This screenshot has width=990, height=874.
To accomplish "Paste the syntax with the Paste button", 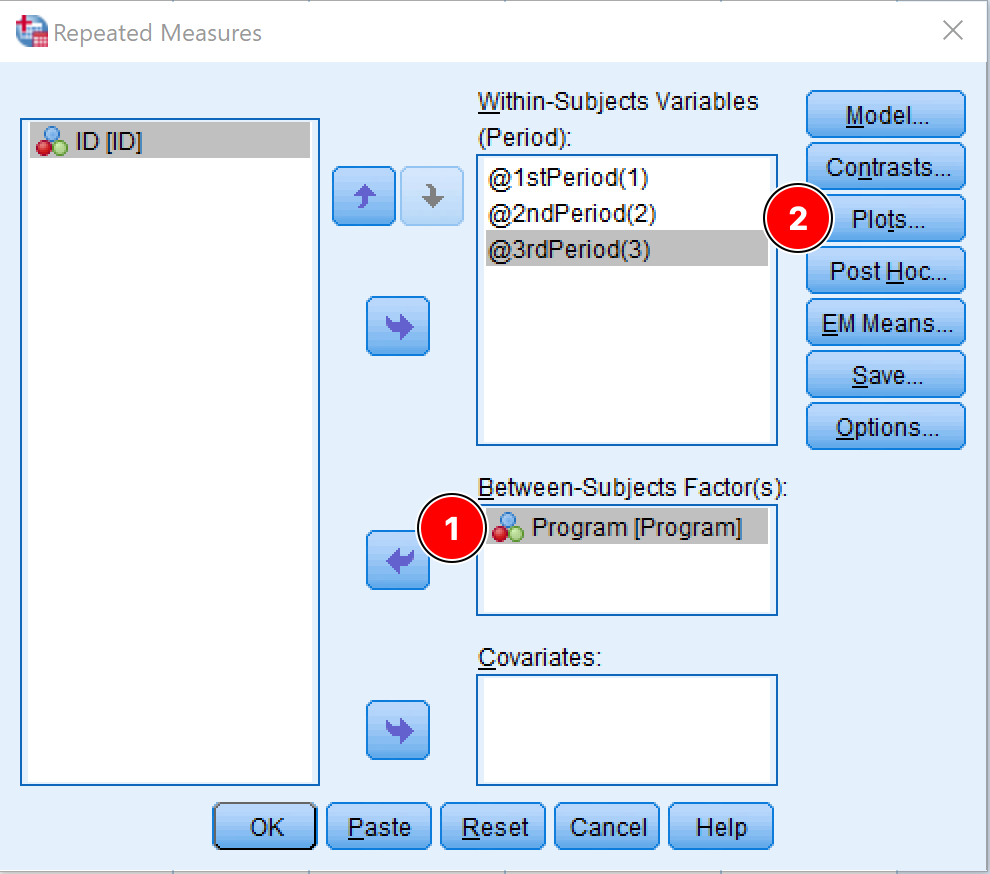I will pyautogui.click(x=378, y=827).
